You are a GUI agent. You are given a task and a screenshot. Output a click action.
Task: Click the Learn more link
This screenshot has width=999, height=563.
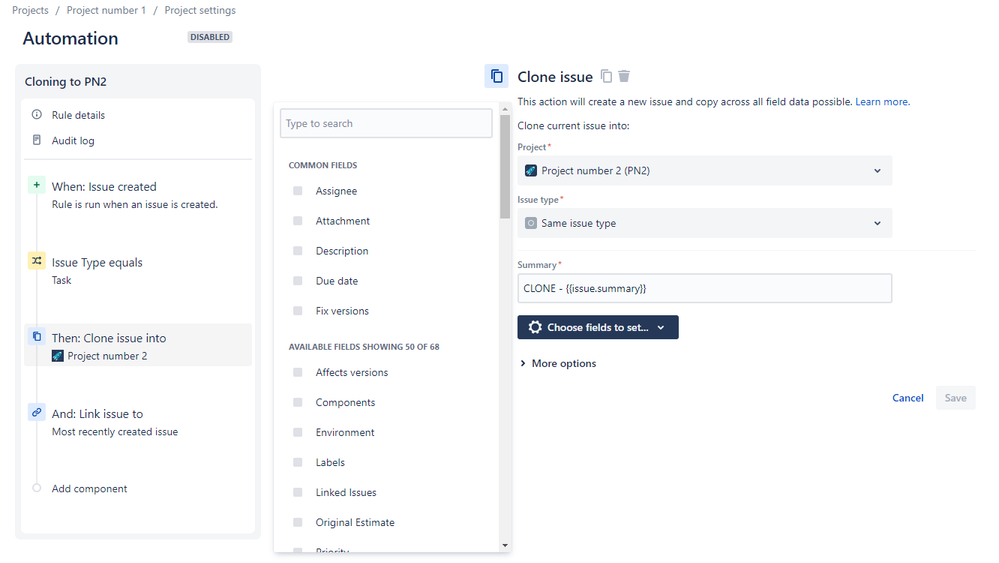click(882, 102)
